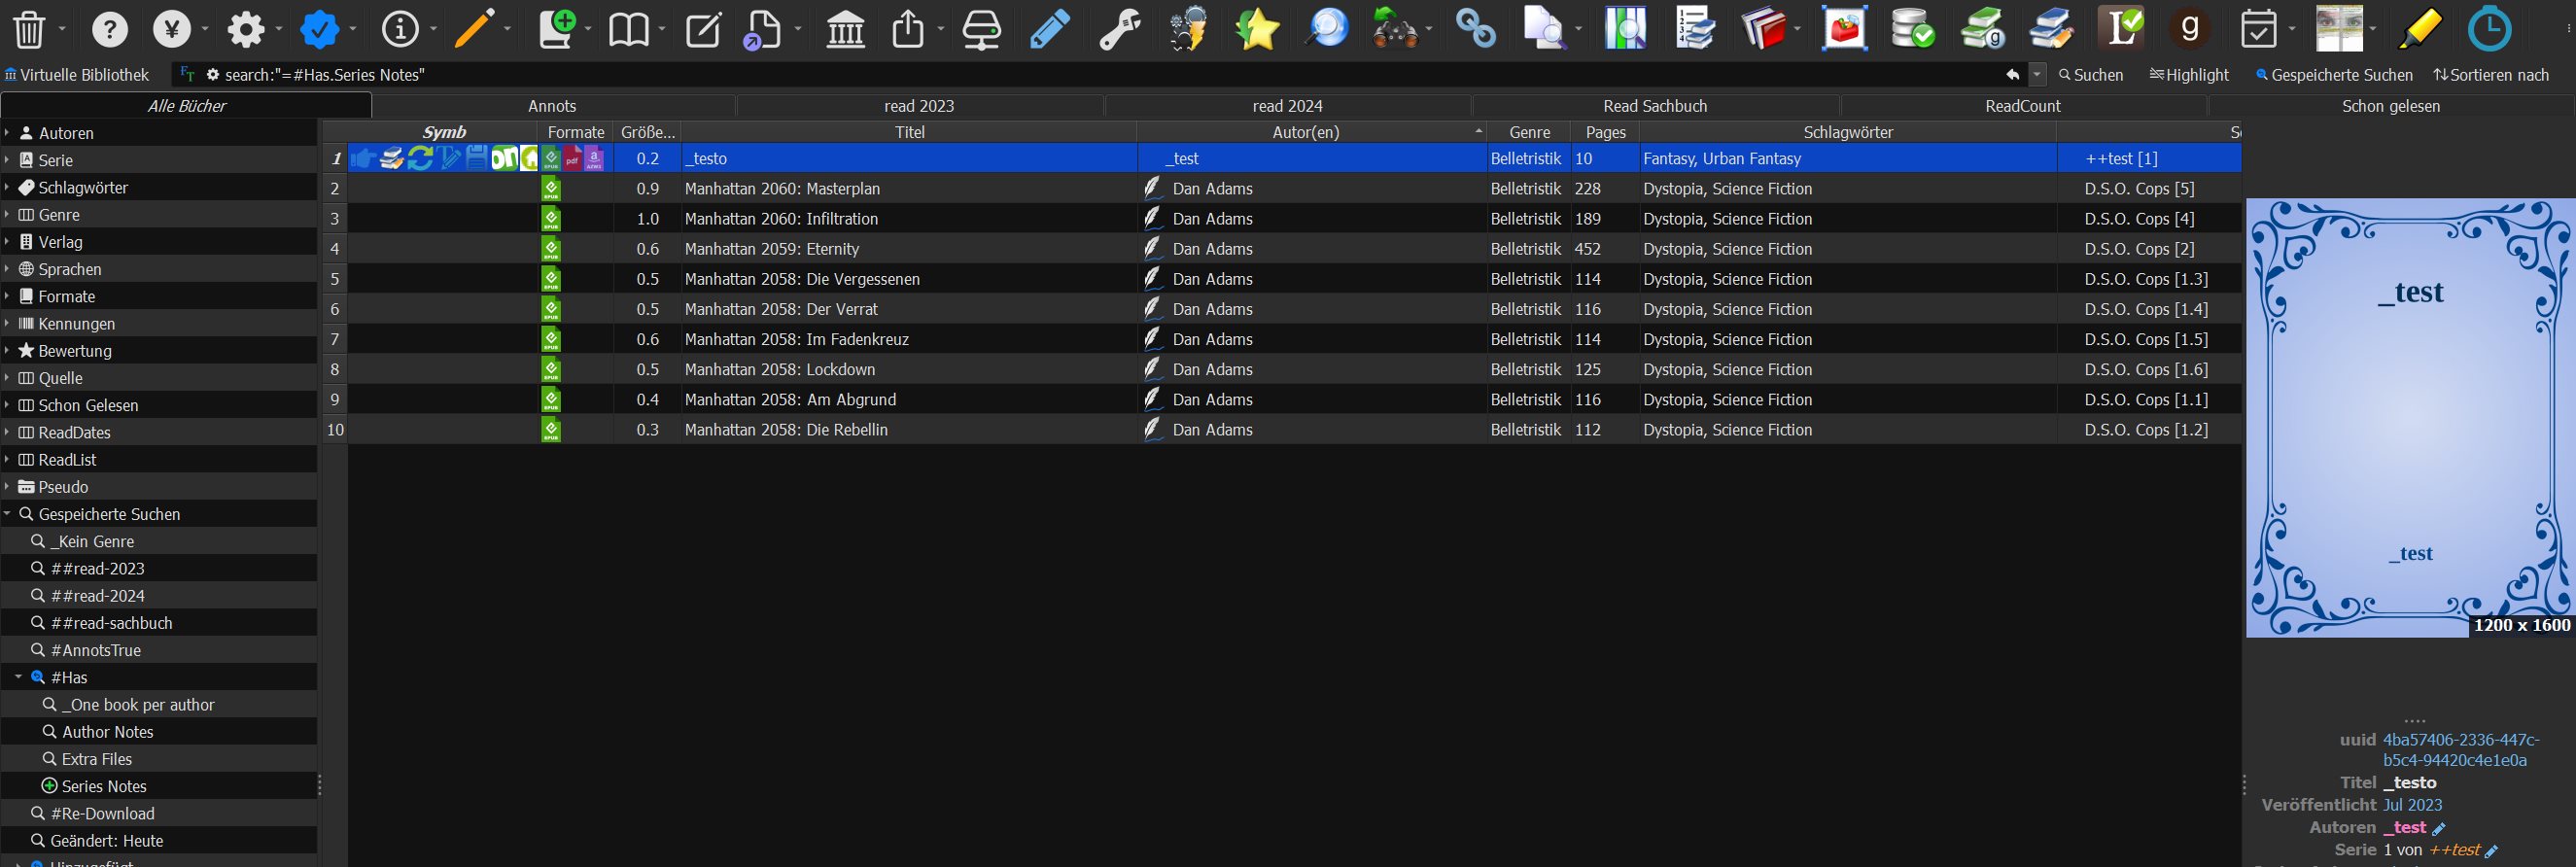Open preferences with the gear icon
Viewport: 2576px width, 867px height.
tap(246, 30)
